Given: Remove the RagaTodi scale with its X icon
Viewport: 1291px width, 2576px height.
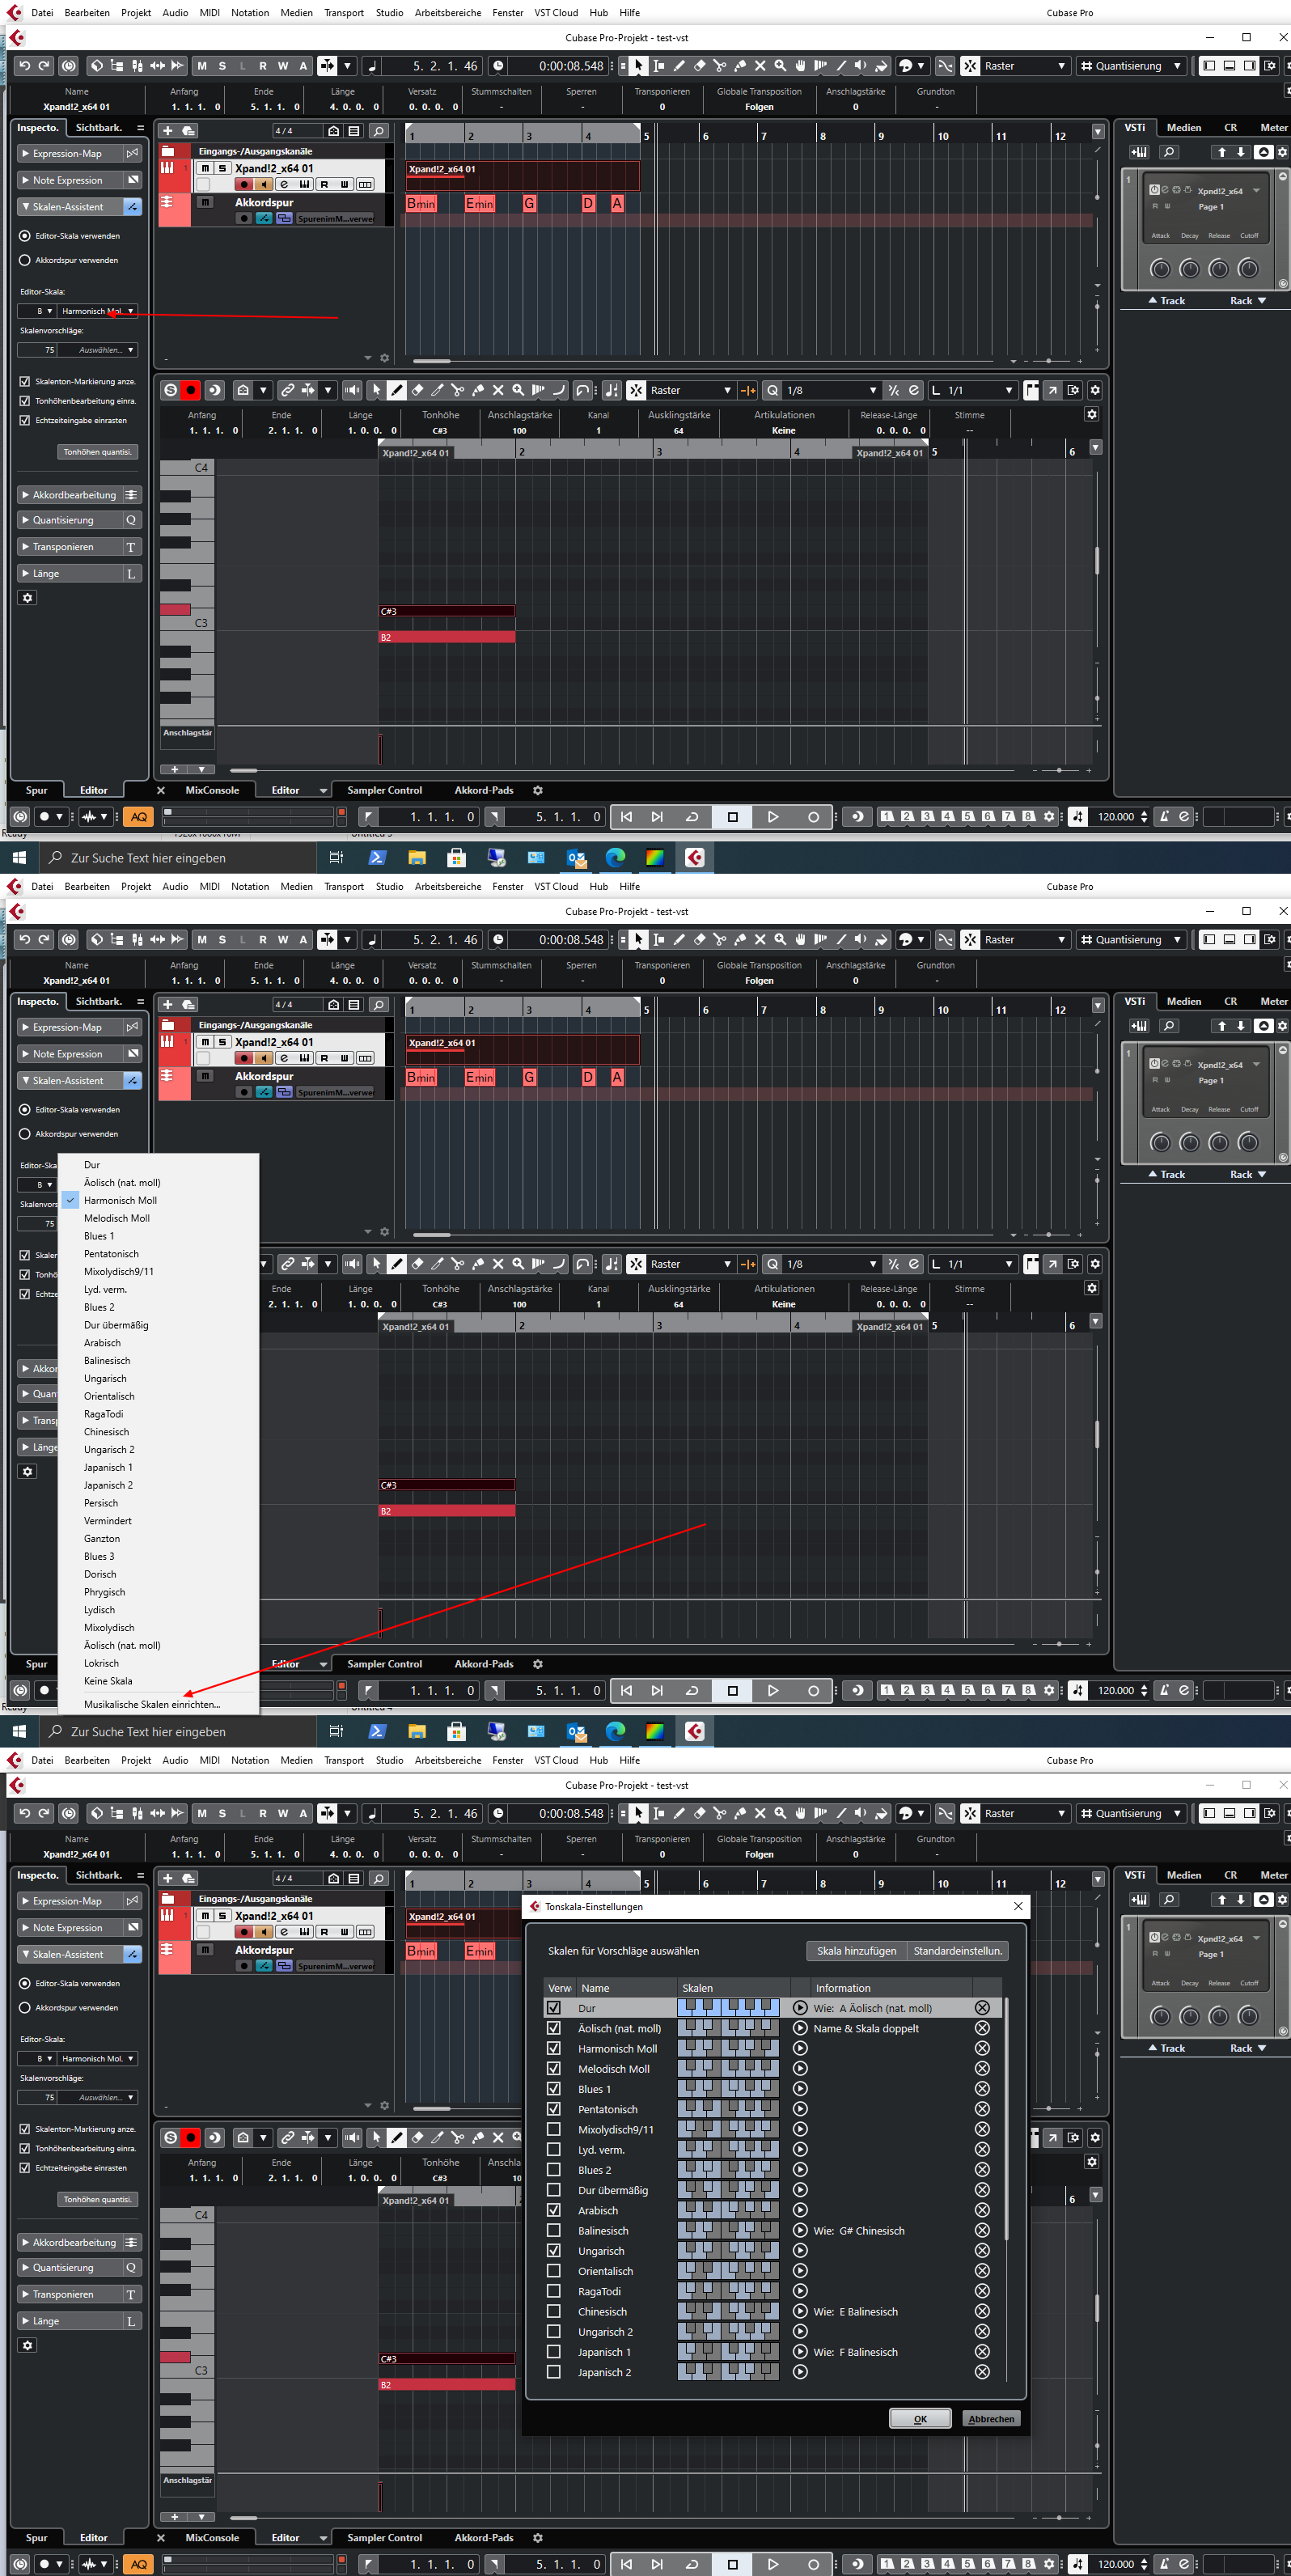Looking at the screenshot, I should 982,2291.
